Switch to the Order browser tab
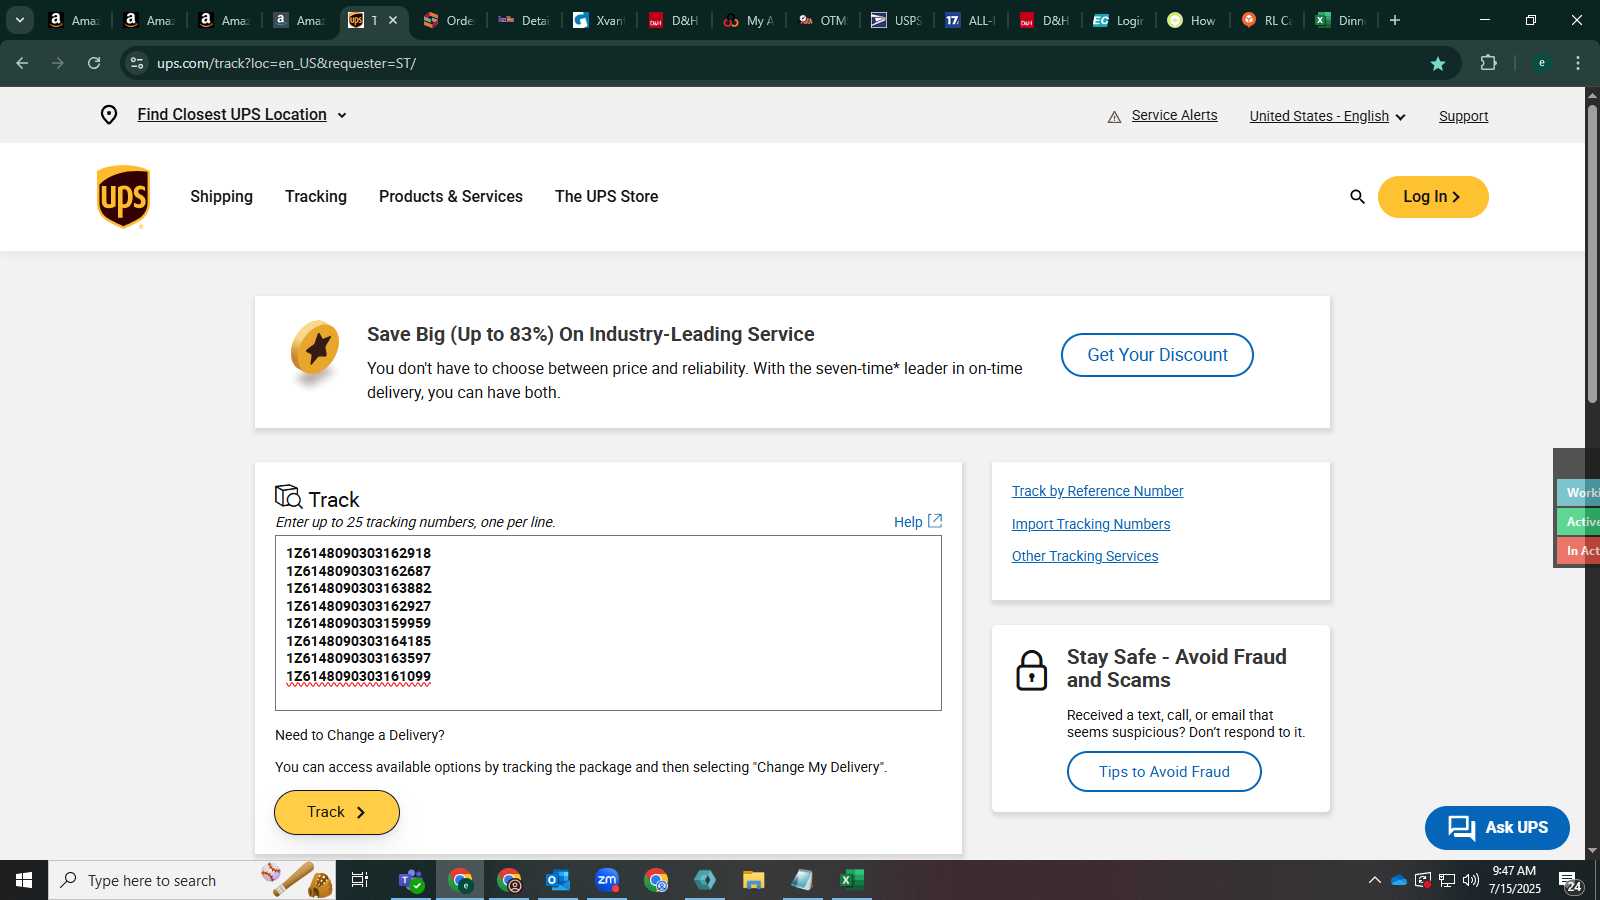Viewport: 1600px width, 900px height. coord(449,20)
